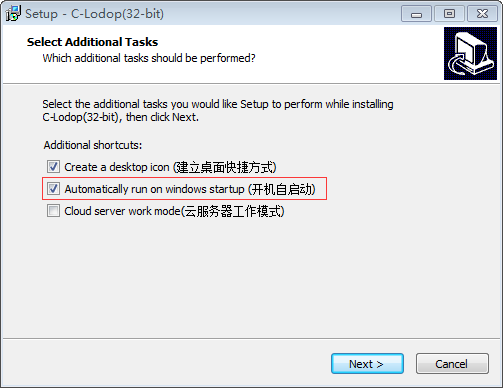Uncheck the Create a desktop icon checkbox
The height and width of the screenshot is (388, 503).
click(x=53, y=167)
